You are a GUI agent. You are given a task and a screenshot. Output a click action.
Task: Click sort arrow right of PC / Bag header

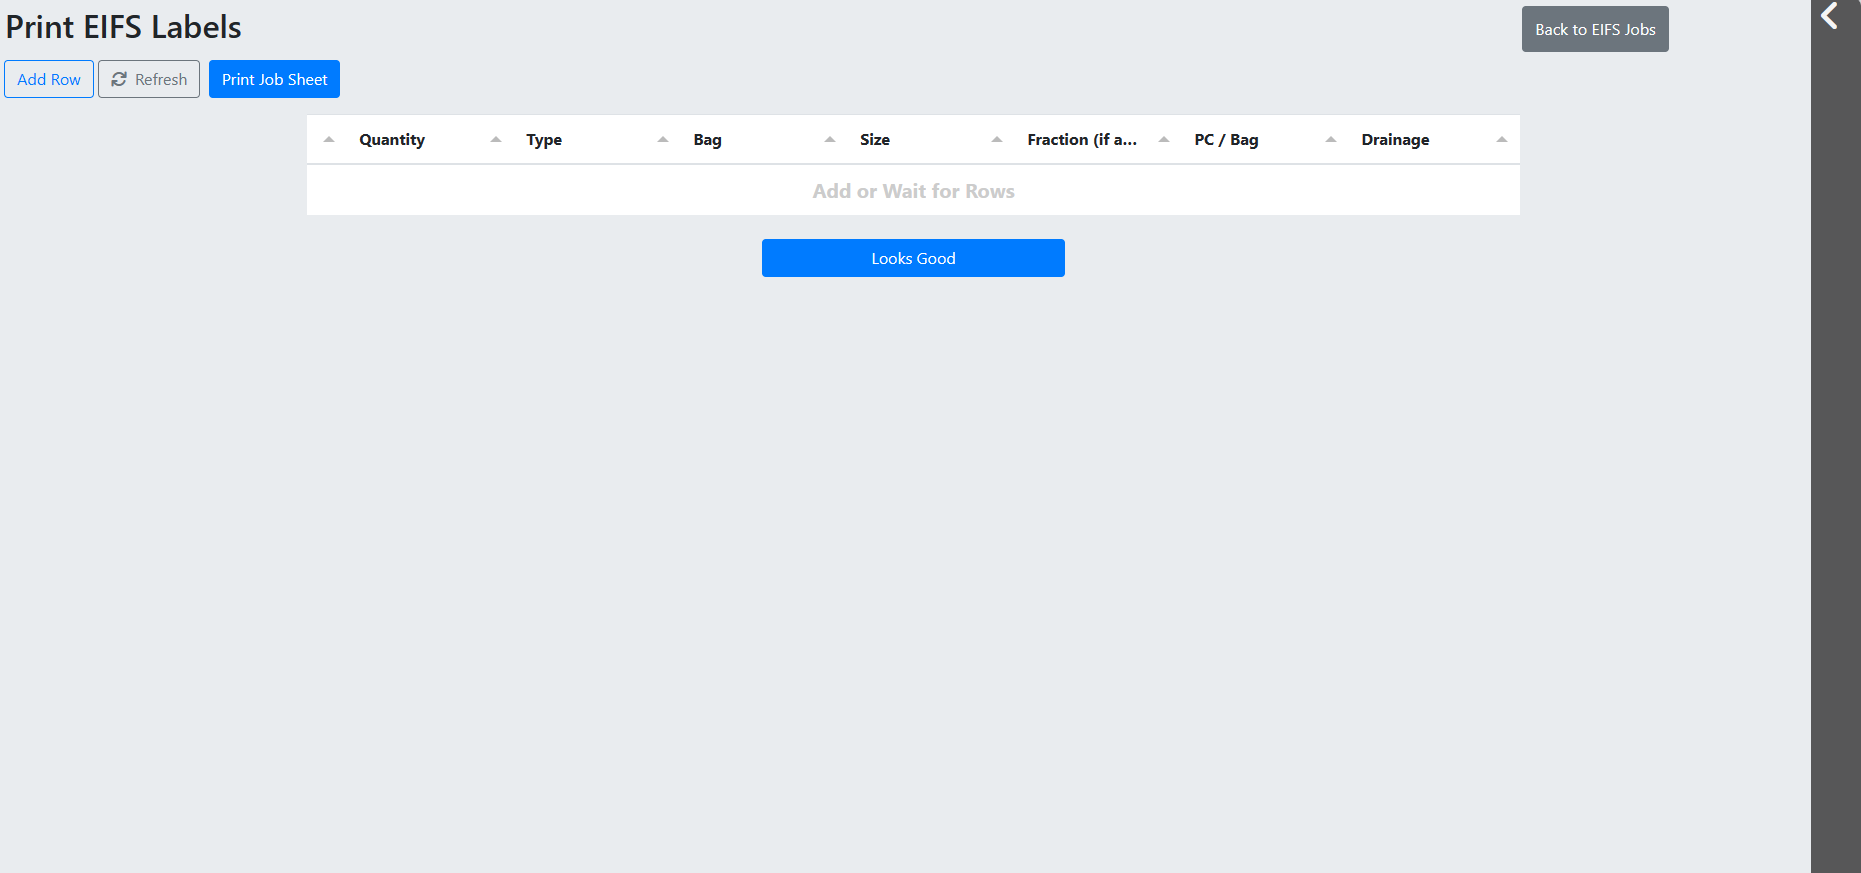pyautogui.click(x=1331, y=140)
